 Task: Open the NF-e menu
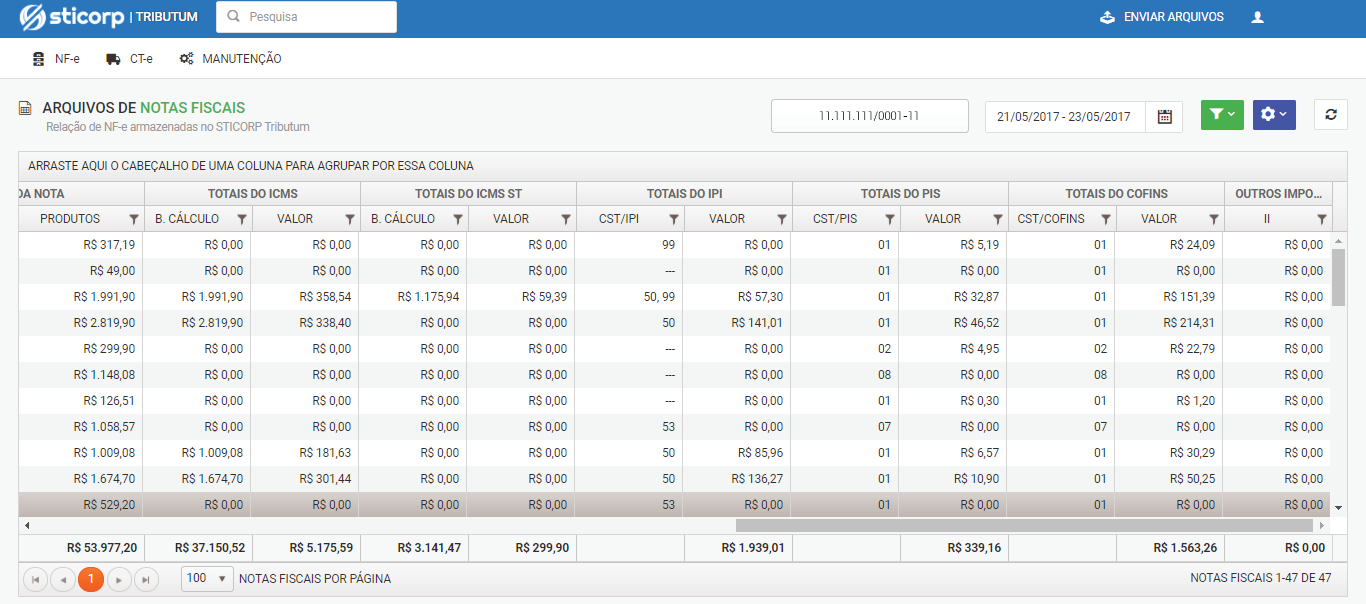tap(56, 59)
